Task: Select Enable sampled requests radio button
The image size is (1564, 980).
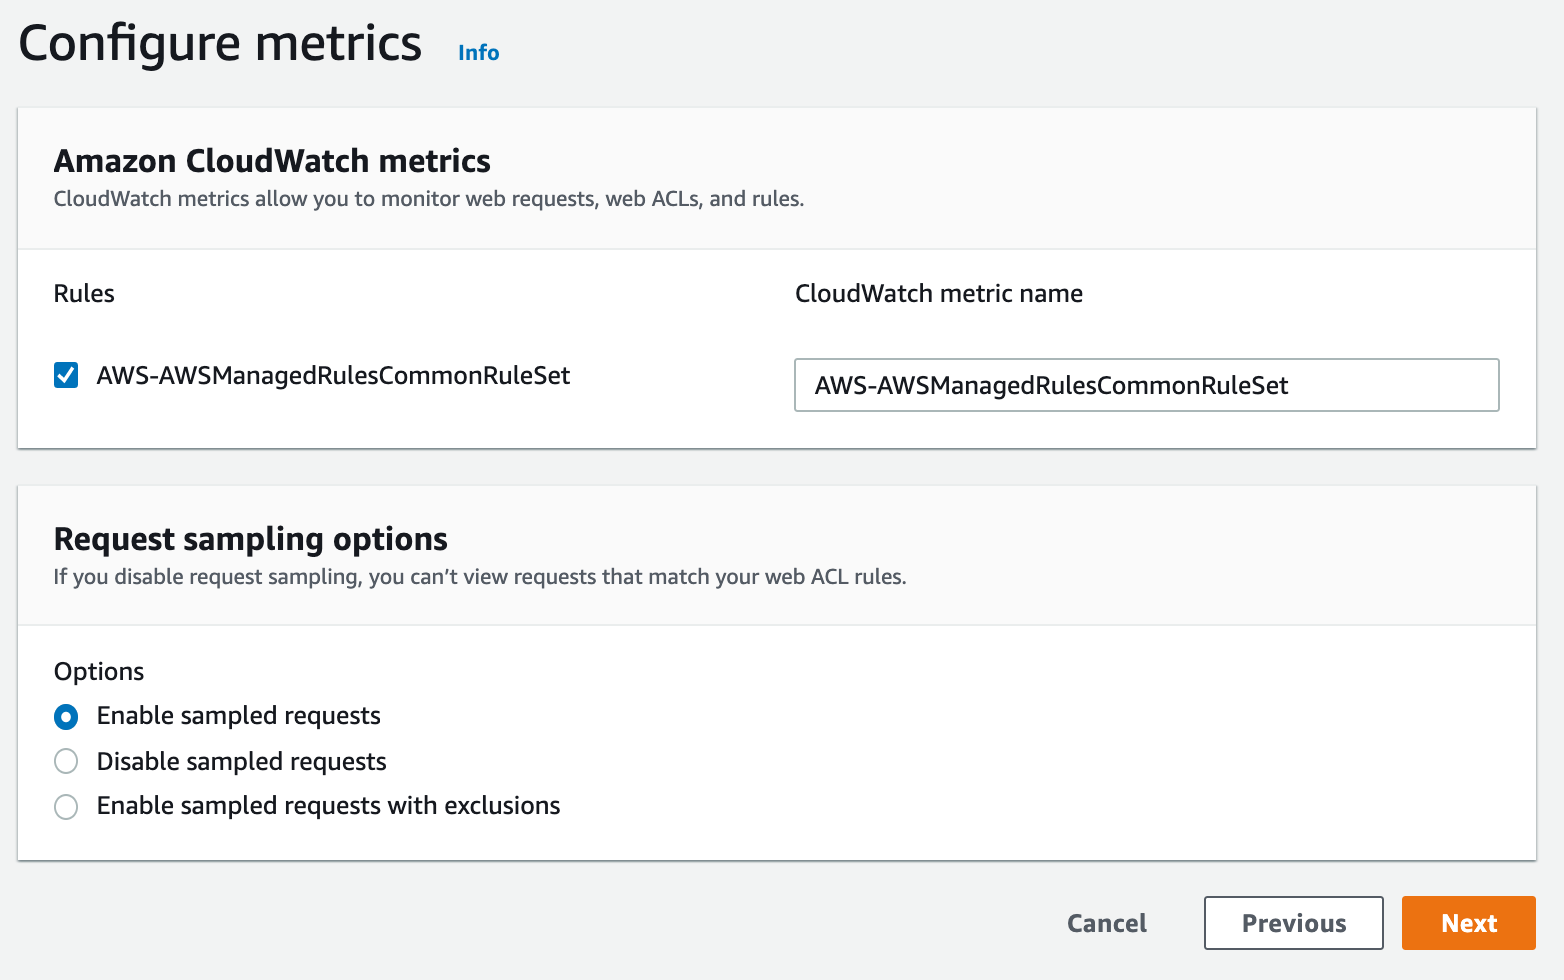Action: (x=66, y=717)
